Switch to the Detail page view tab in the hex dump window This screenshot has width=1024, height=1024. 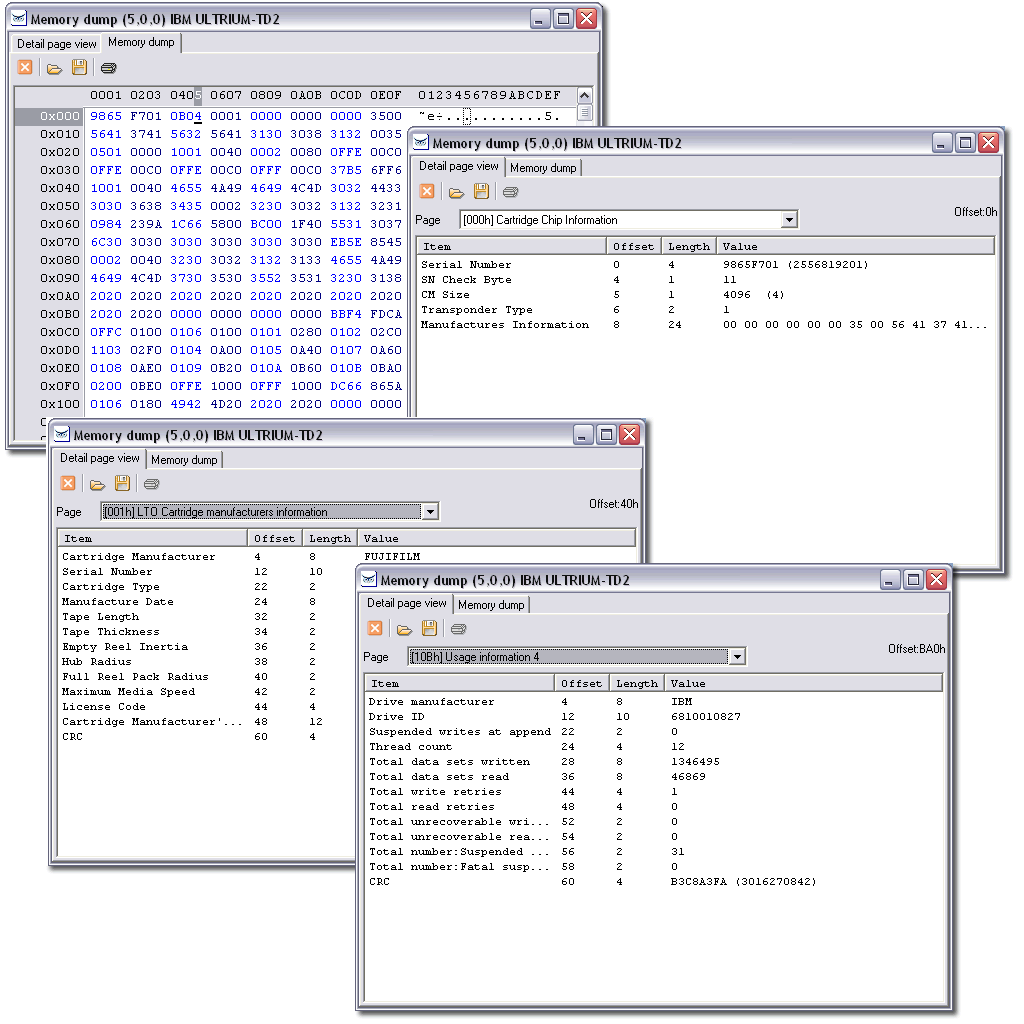[x=57, y=44]
